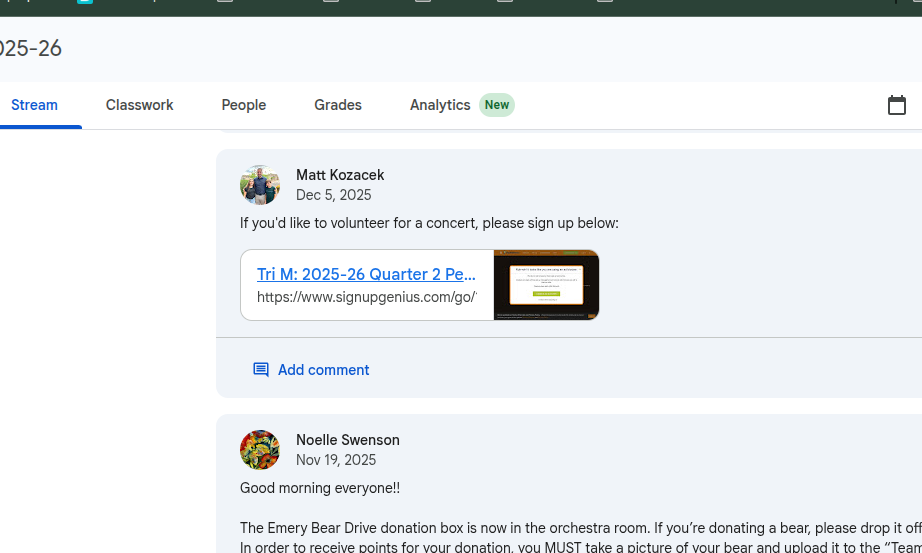Go to the People tab

tap(244, 105)
